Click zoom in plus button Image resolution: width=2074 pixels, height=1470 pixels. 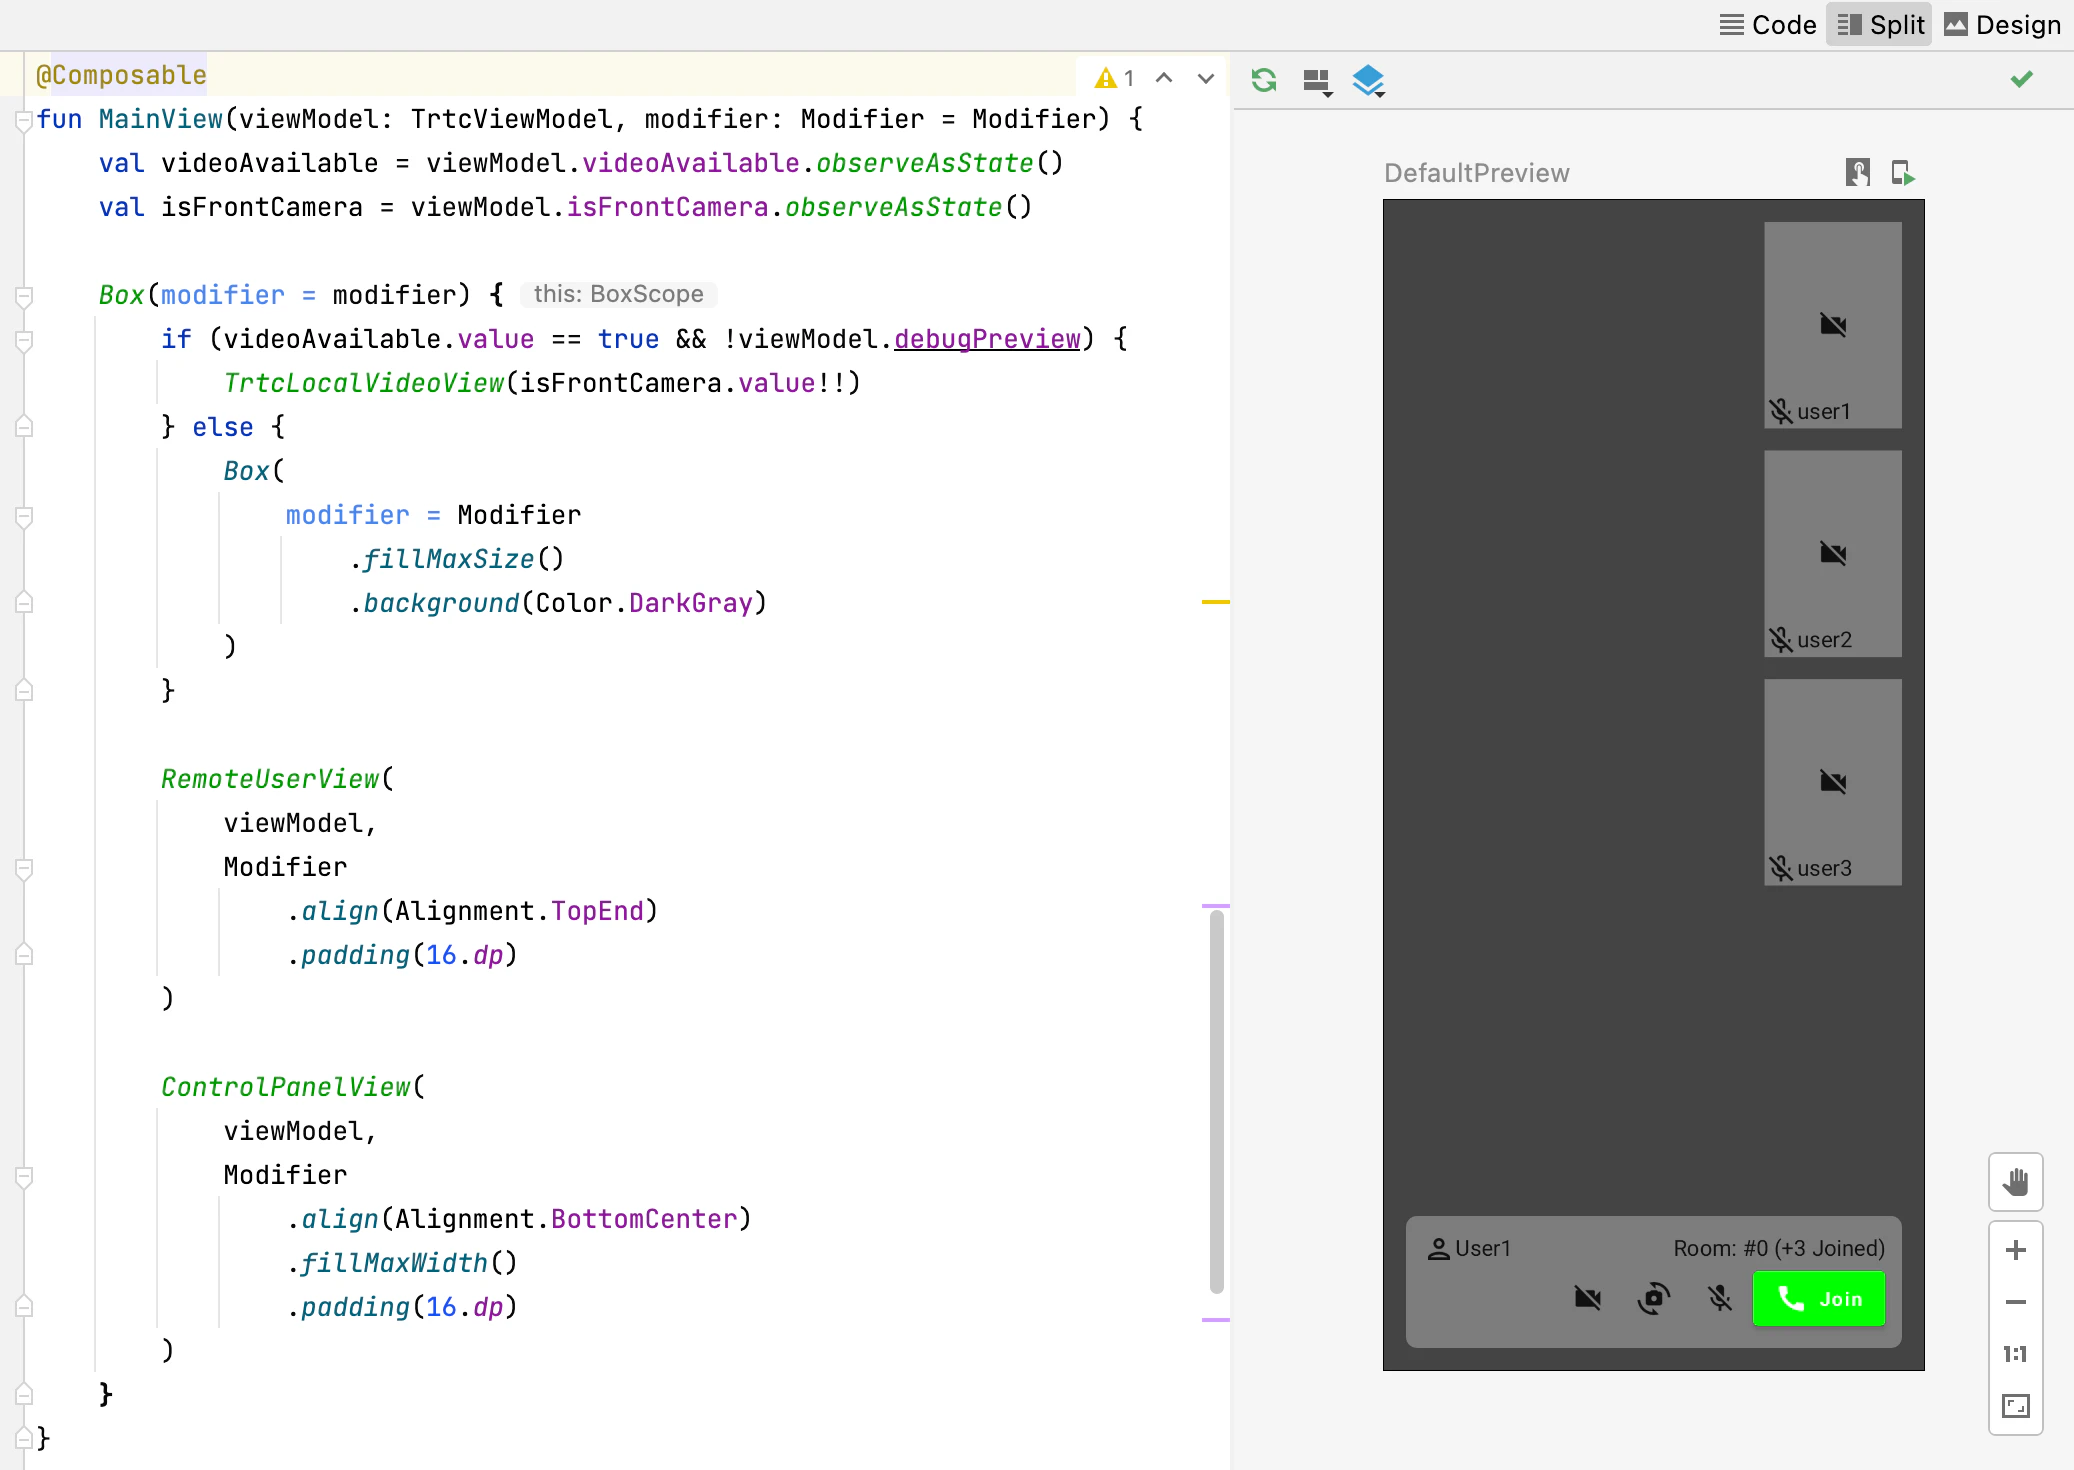pyautogui.click(x=2015, y=1250)
